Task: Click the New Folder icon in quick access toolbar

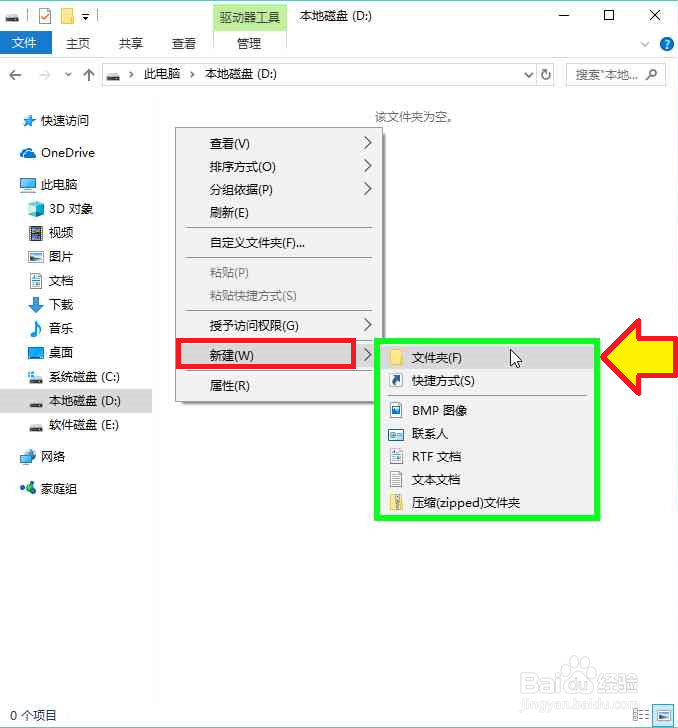Action: 67,17
